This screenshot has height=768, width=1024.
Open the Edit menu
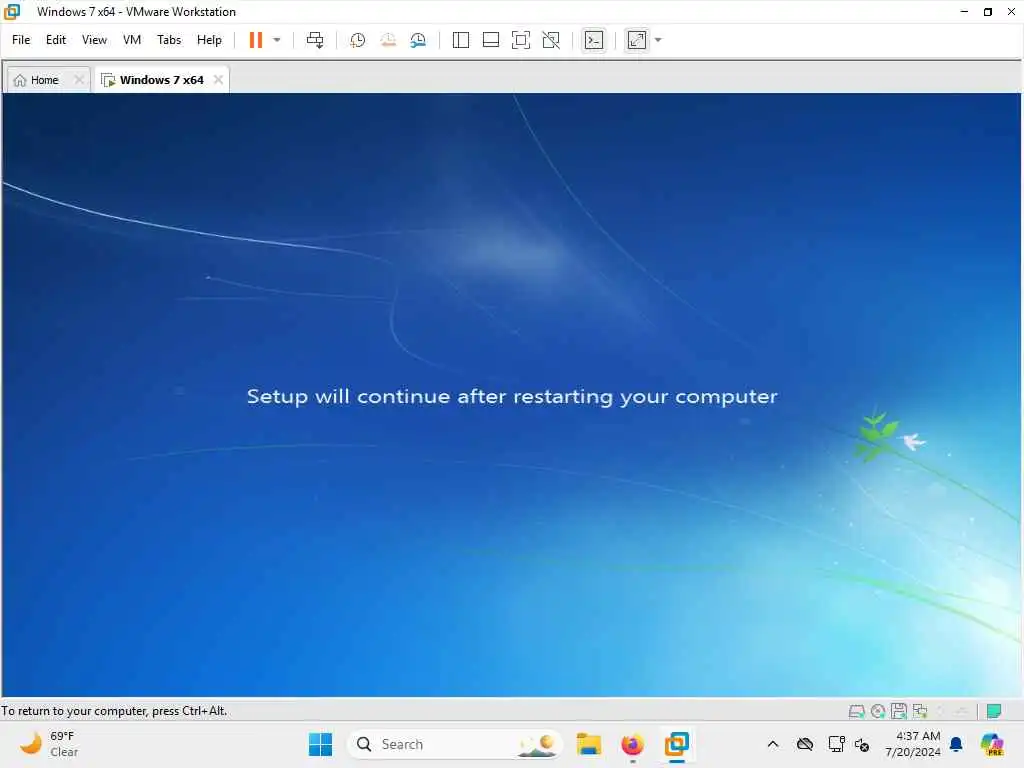coord(56,40)
